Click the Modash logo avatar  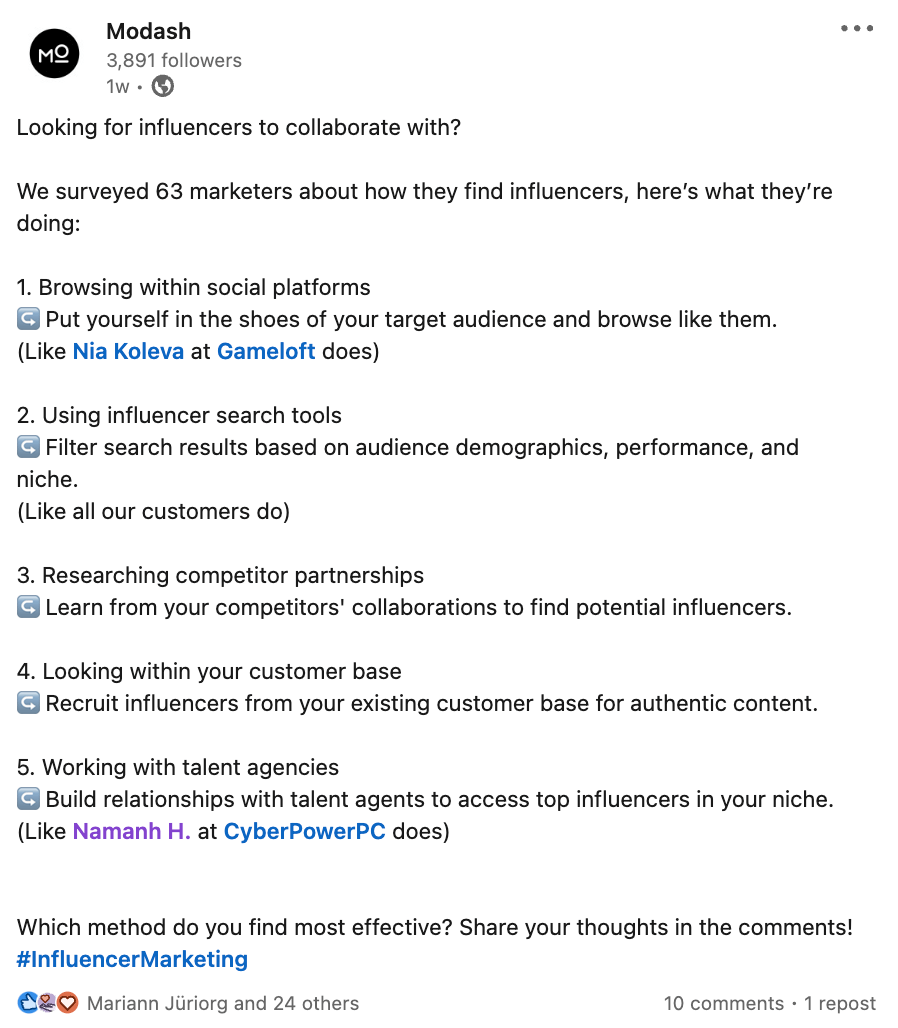coord(54,54)
